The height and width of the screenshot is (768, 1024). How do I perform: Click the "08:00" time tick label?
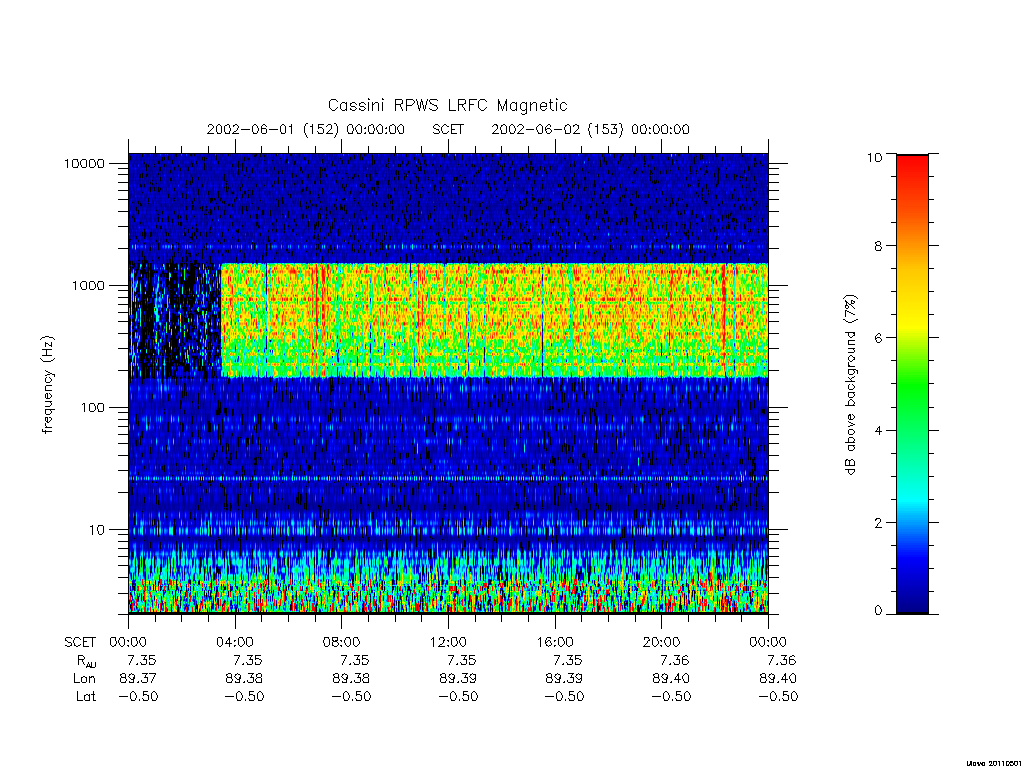coord(342,643)
